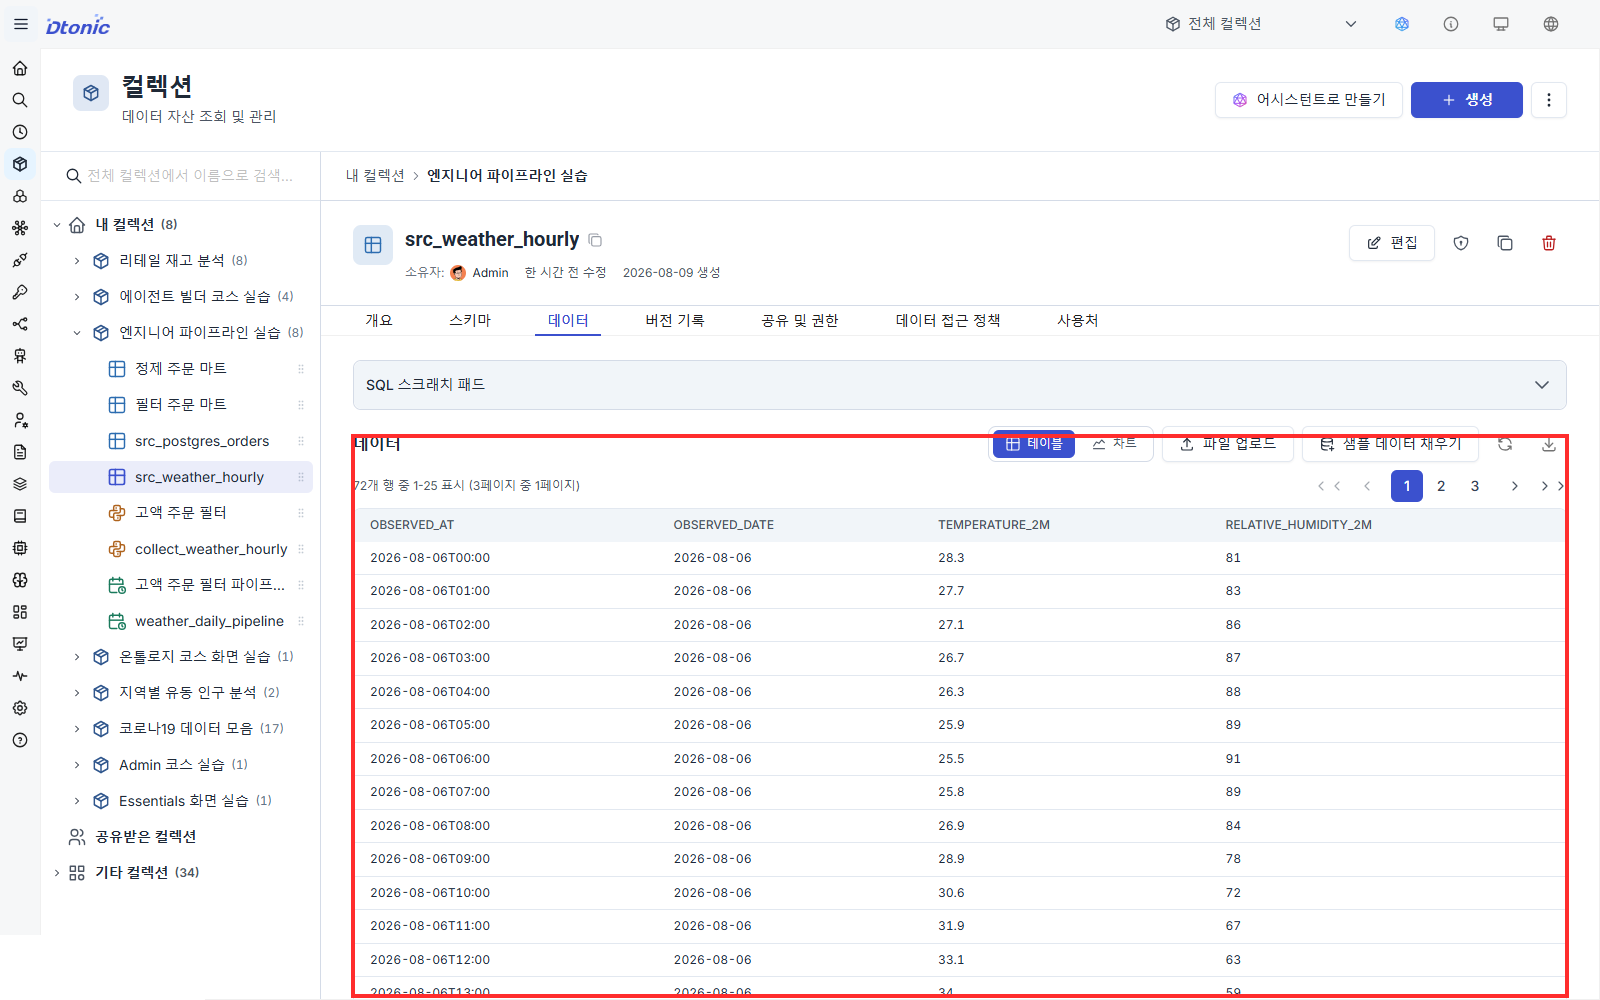
Task: Expand the 리테일 재고 분석 collection
Action: (77, 261)
